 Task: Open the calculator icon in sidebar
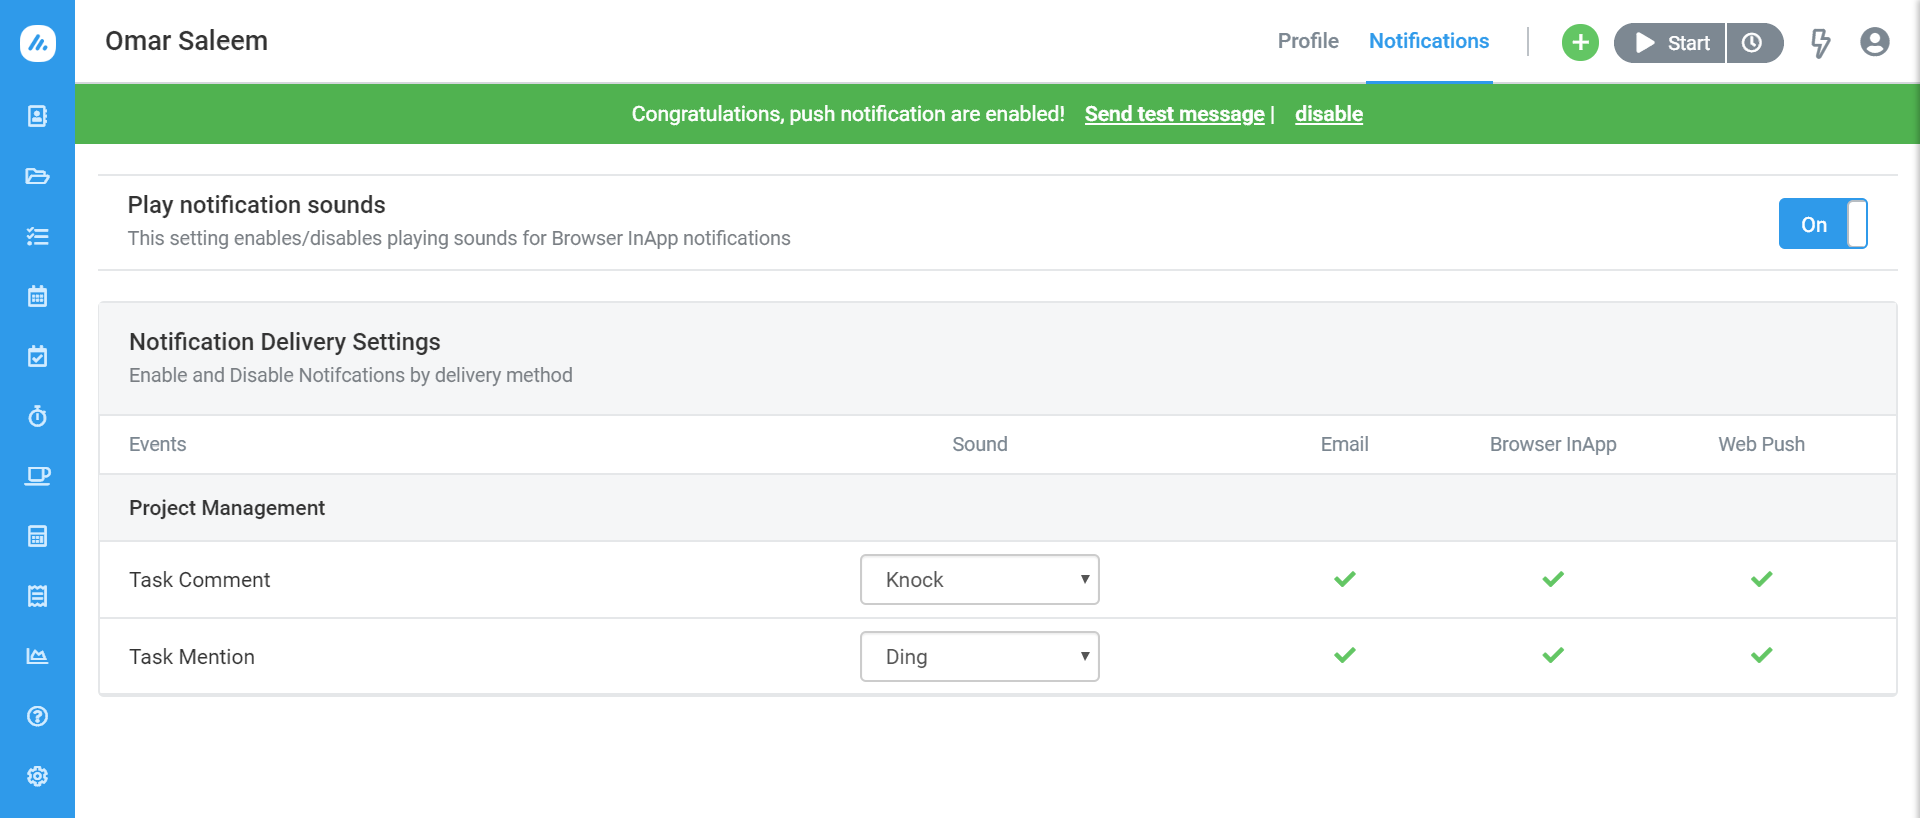click(x=38, y=536)
